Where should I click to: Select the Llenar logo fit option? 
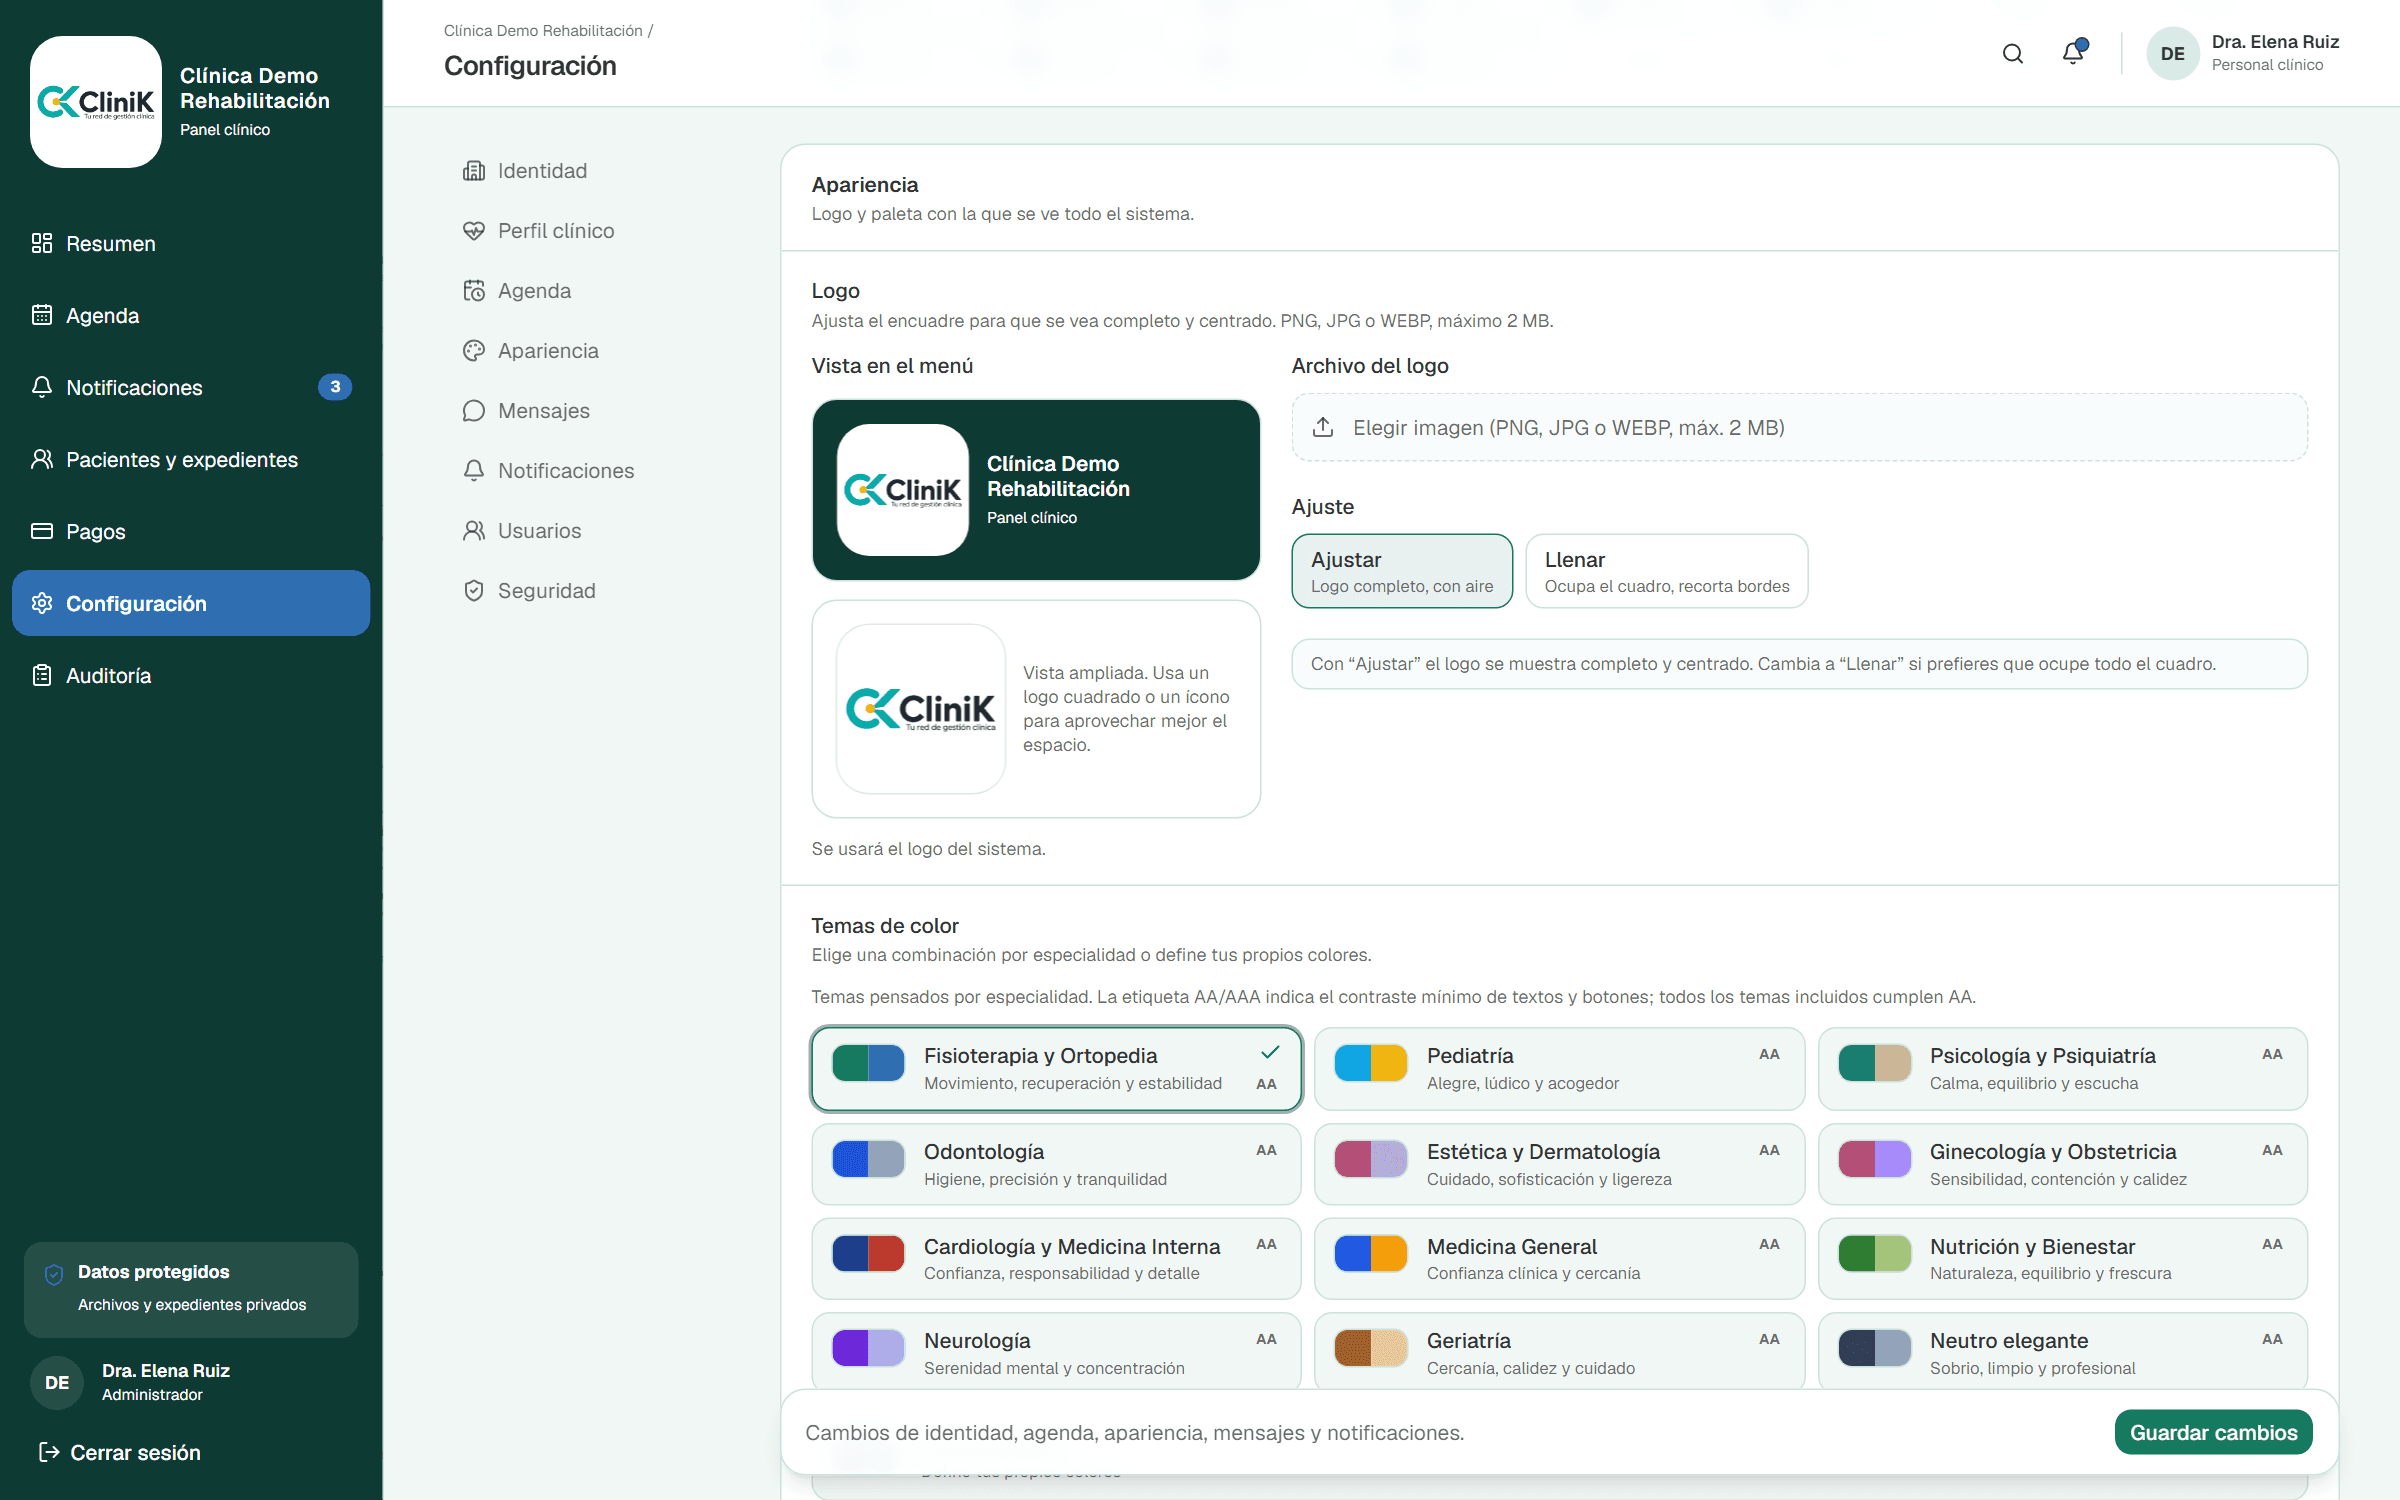(x=1667, y=571)
